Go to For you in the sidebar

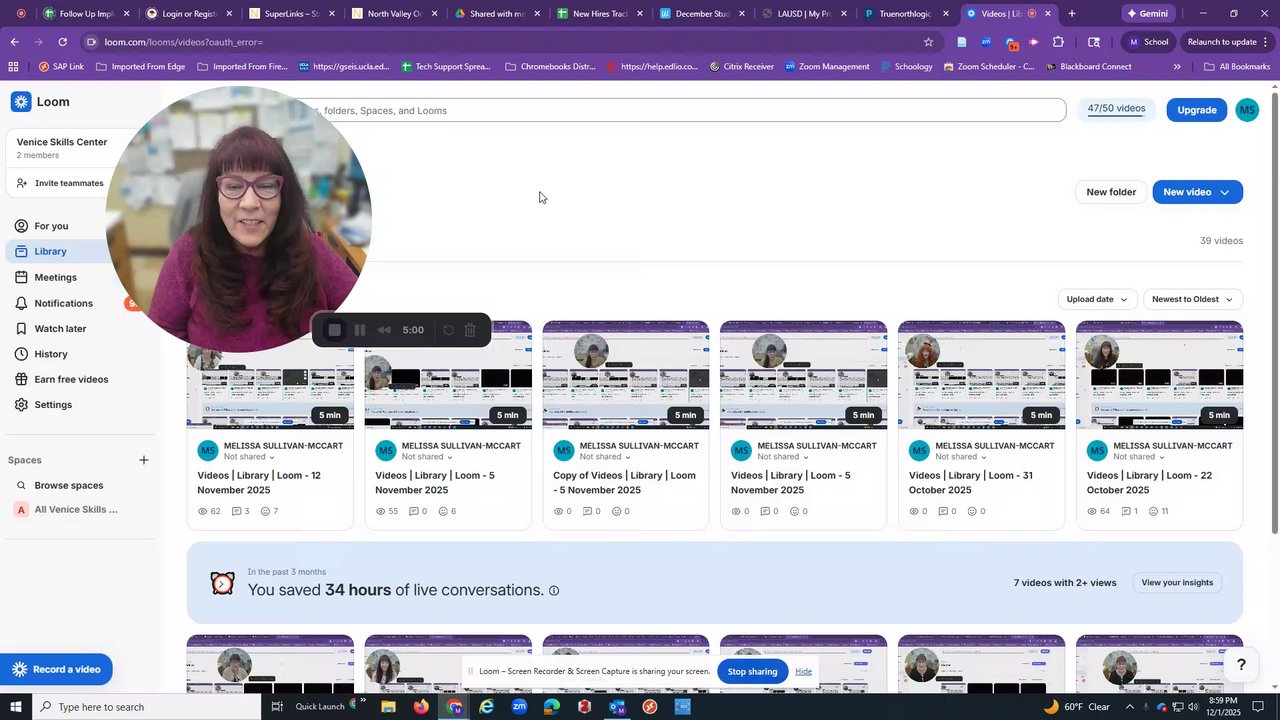pos(51,226)
